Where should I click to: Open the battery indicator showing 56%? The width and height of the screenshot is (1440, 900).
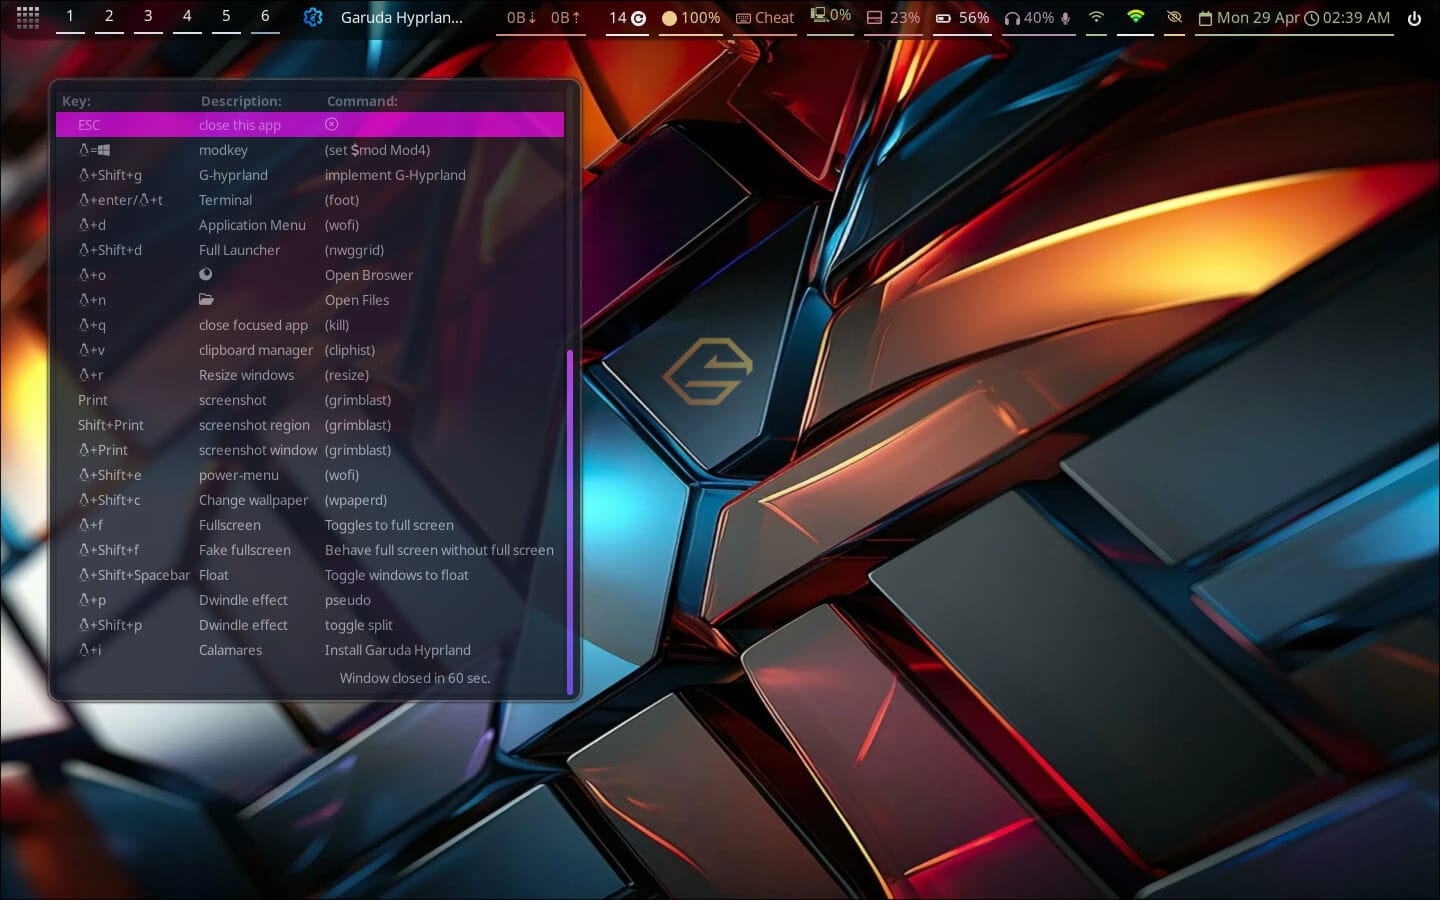[960, 17]
